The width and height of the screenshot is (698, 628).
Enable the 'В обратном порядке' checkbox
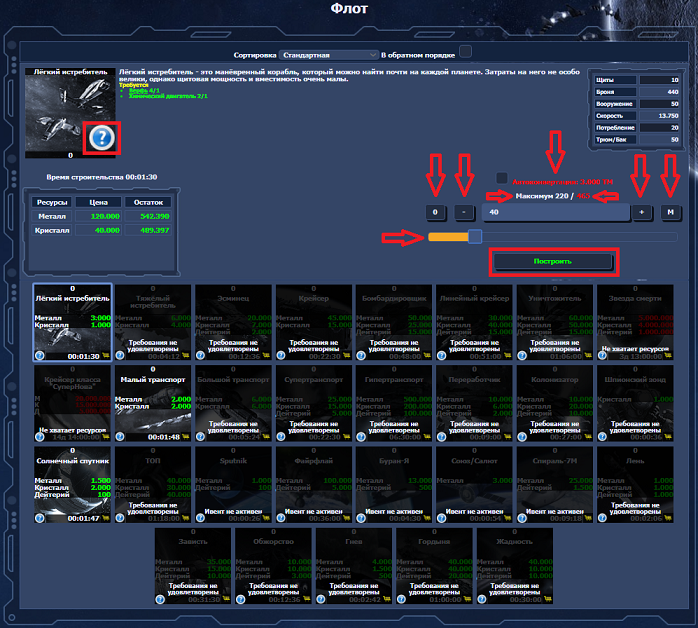pyautogui.click(x=465, y=53)
